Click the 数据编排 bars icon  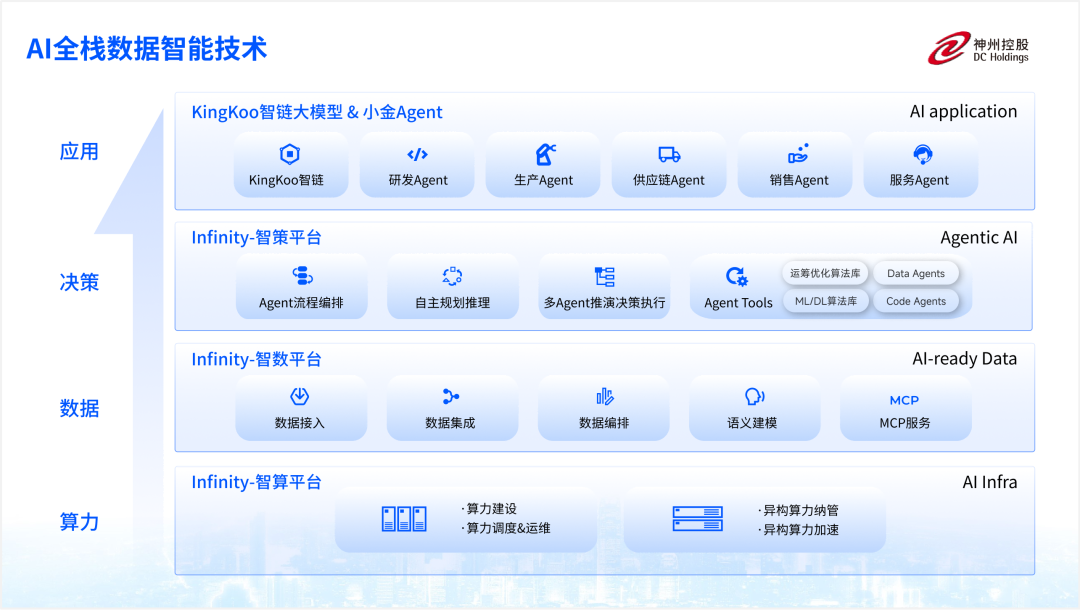(x=604, y=397)
